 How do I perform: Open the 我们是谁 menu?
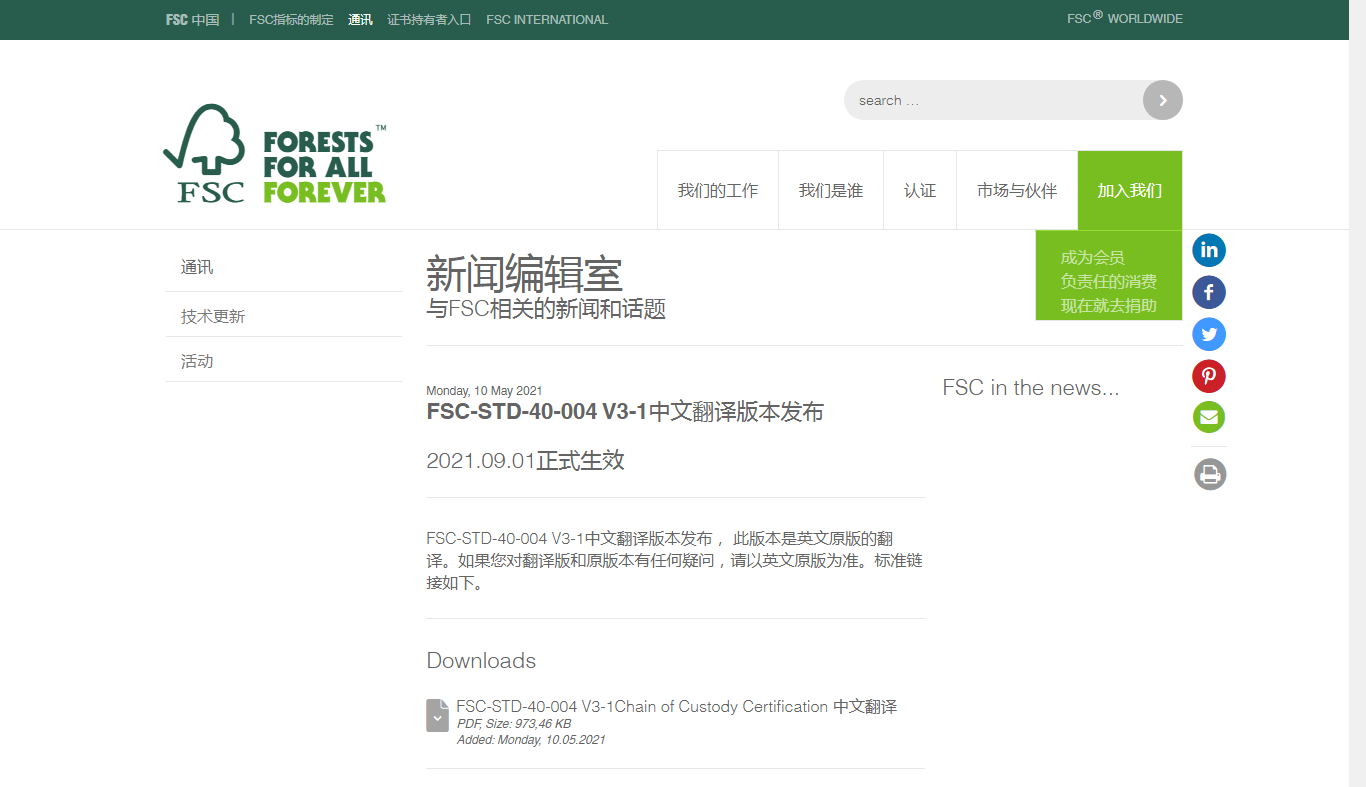(831, 190)
